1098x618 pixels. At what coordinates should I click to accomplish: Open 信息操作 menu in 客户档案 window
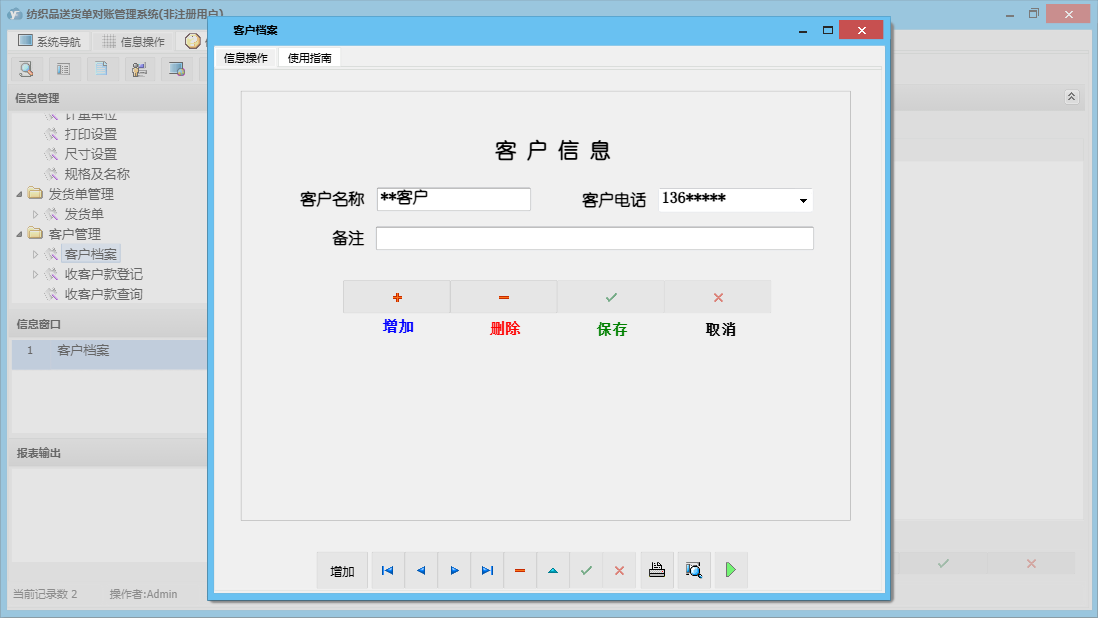[246, 58]
